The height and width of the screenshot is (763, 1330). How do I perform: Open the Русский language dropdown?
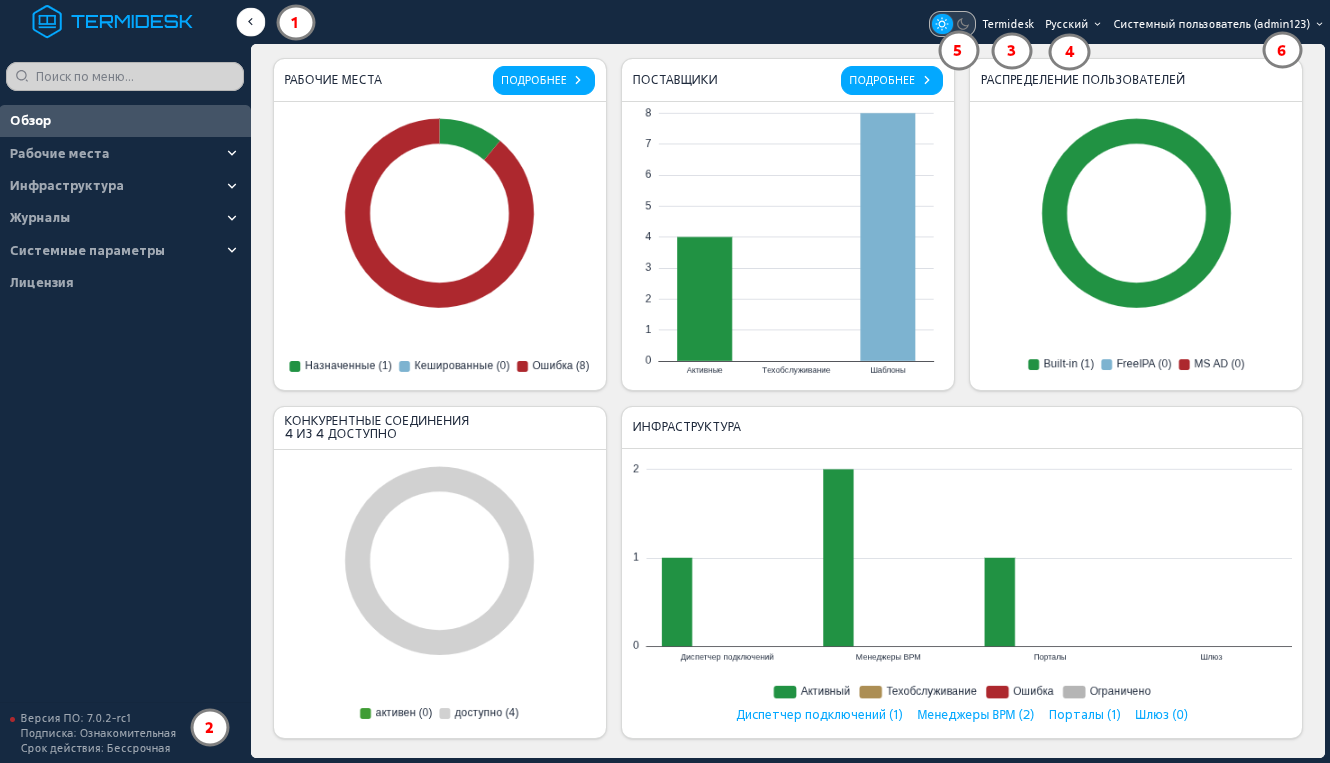[x=1073, y=24]
